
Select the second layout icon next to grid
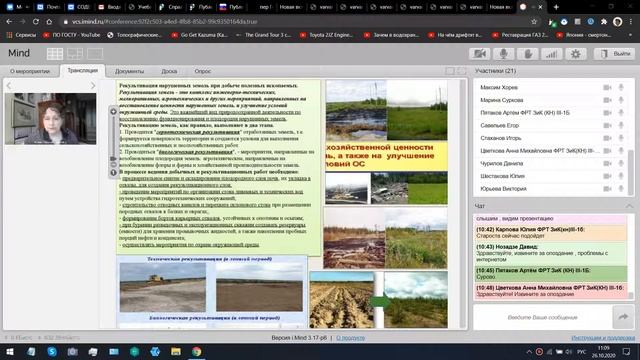tap(75, 53)
